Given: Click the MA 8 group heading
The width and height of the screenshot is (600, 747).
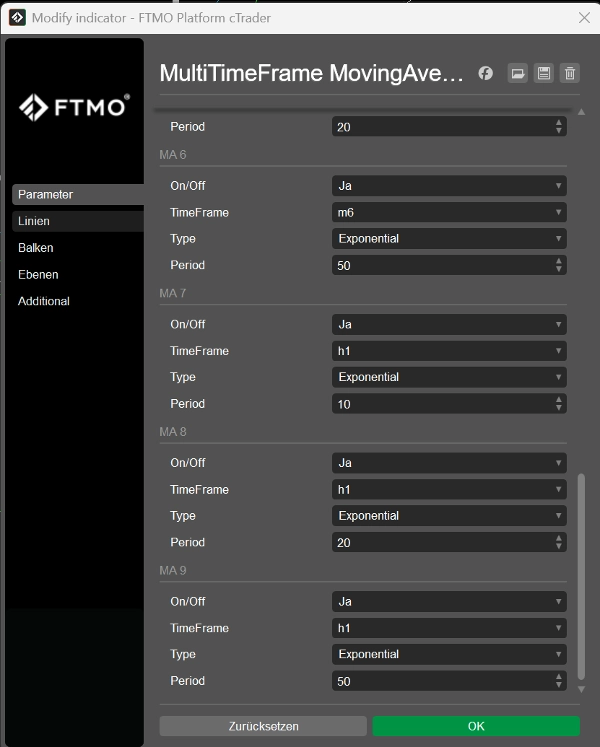Looking at the screenshot, I should [x=173, y=432].
